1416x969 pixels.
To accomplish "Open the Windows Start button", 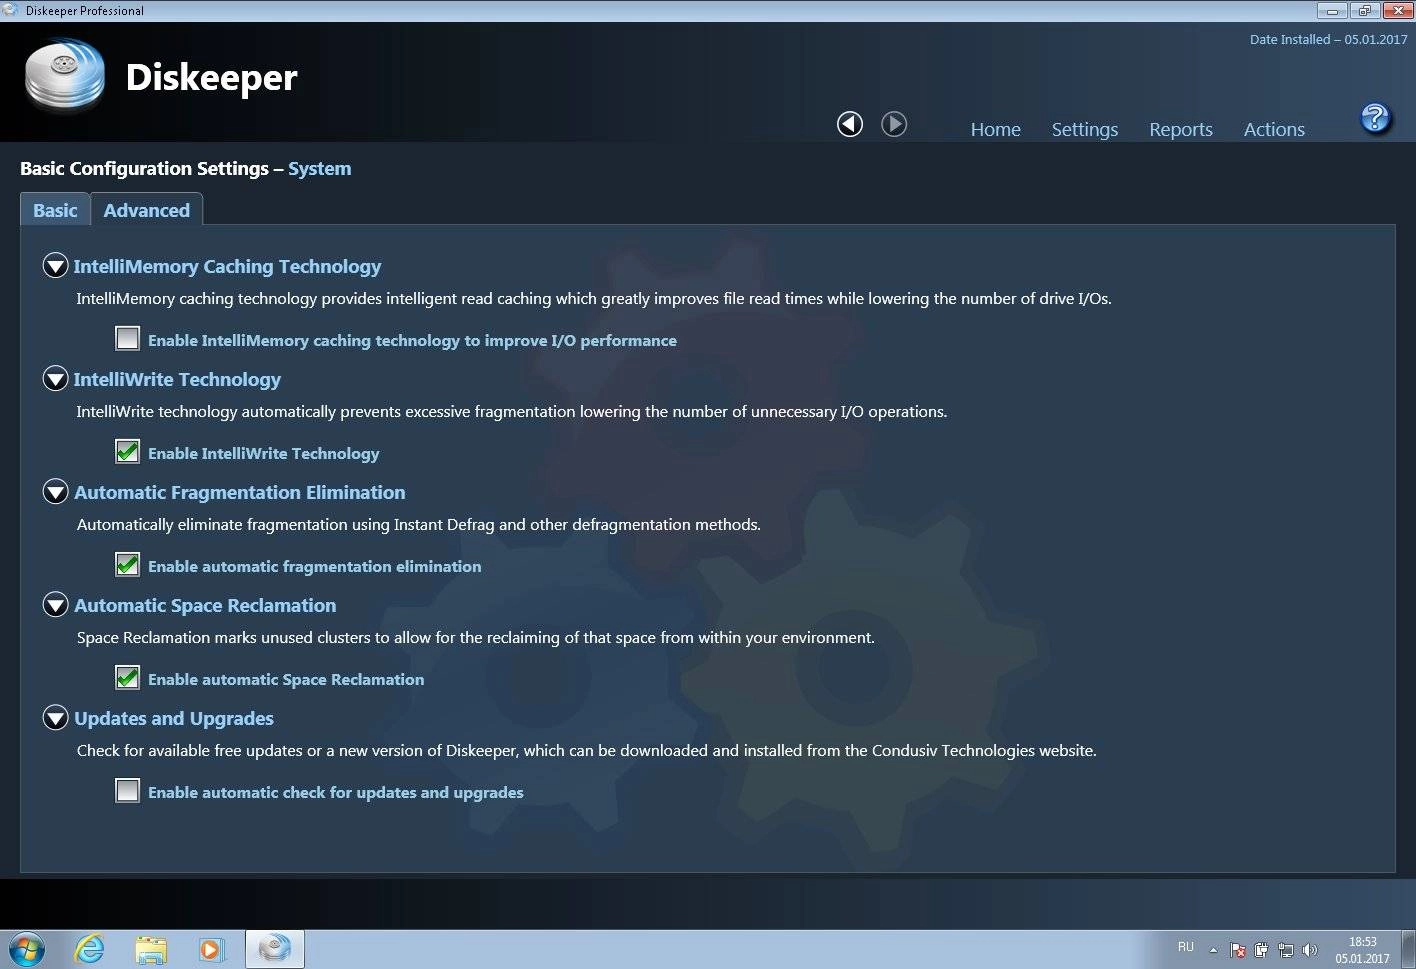I will 27,949.
